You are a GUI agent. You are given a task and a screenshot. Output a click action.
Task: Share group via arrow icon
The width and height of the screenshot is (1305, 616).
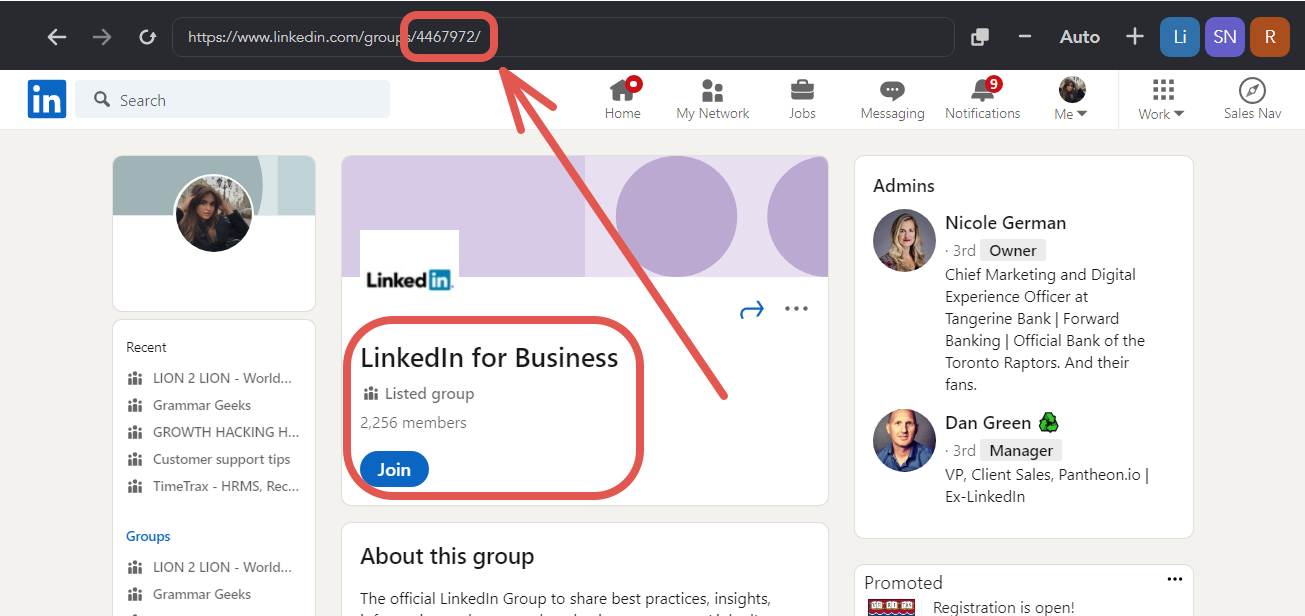click(x=751, y=310)
